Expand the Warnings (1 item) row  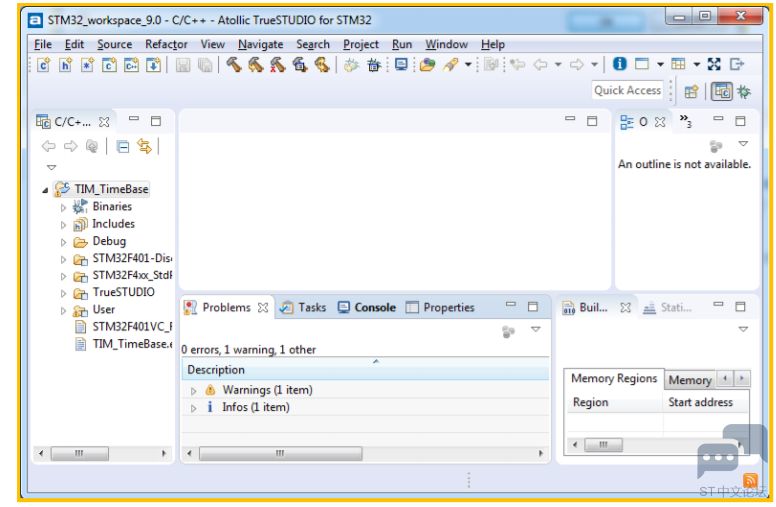pos(194,391)
